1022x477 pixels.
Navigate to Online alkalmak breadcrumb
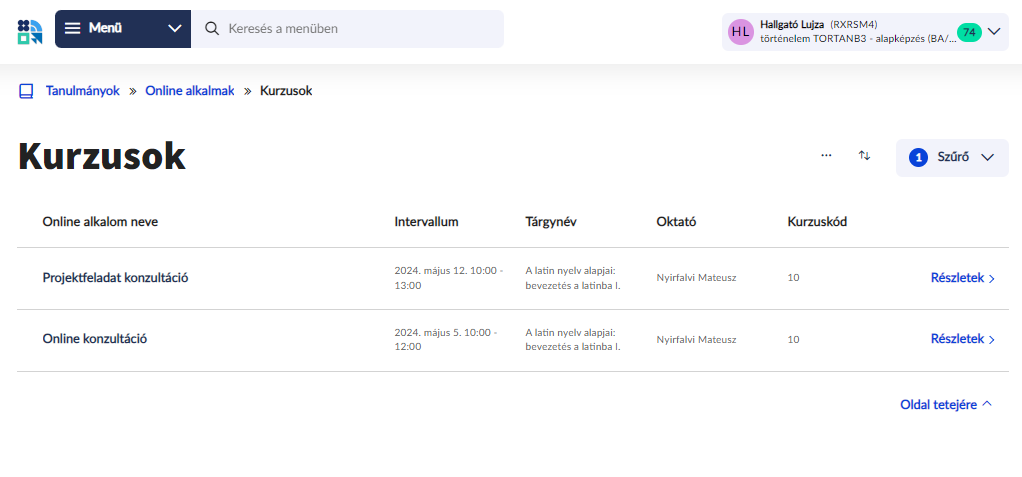(x=189, y=91)
